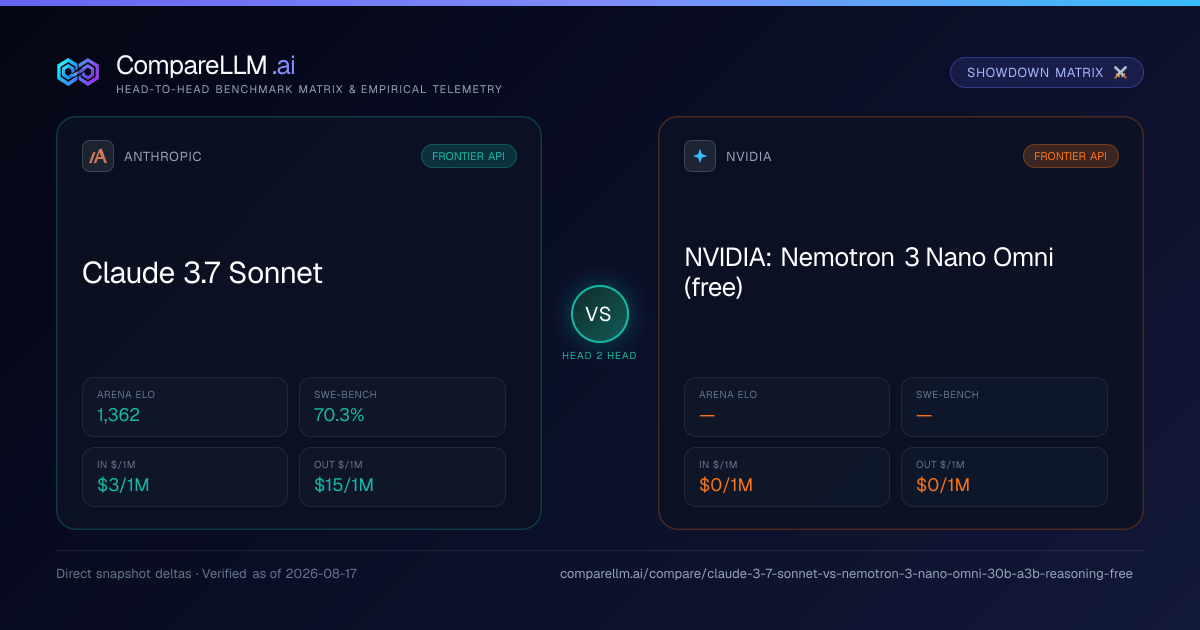Select Claude's SWE-Bench 70.3% tile

coord(402,407)
